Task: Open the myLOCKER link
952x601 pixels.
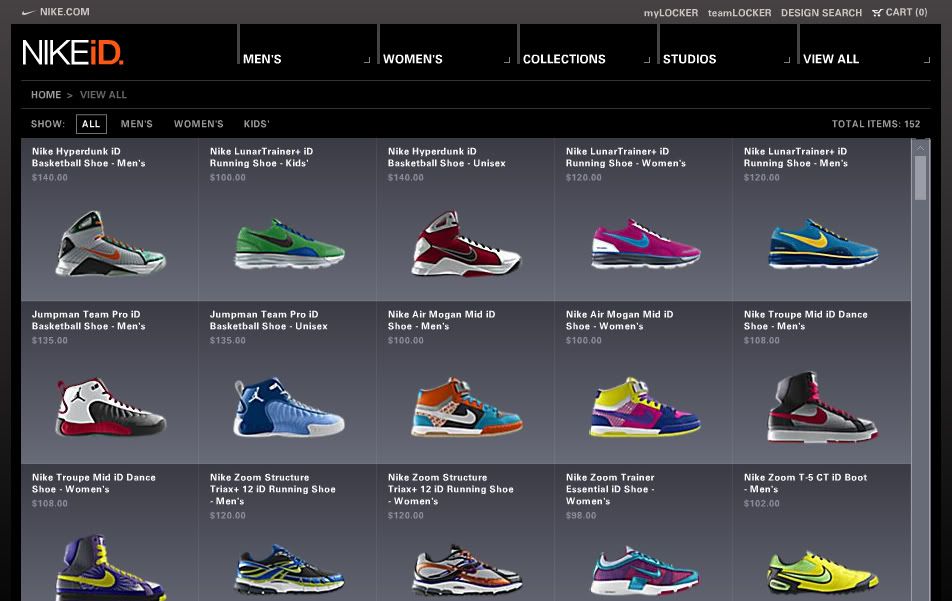Action: 670,13
